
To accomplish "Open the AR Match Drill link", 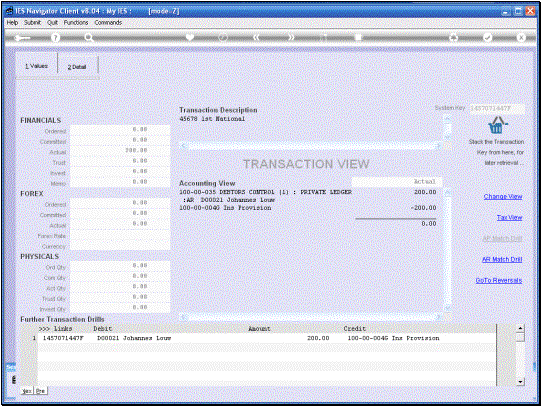I will tap(502, 259).
